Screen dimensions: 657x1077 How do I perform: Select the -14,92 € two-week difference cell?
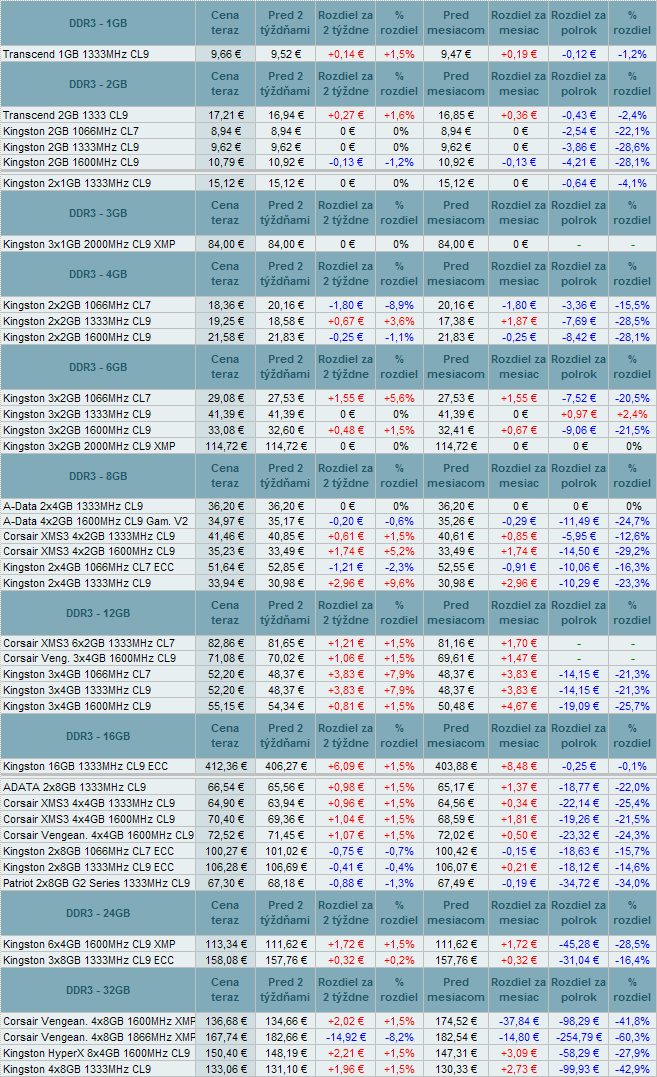(346, 1037)
